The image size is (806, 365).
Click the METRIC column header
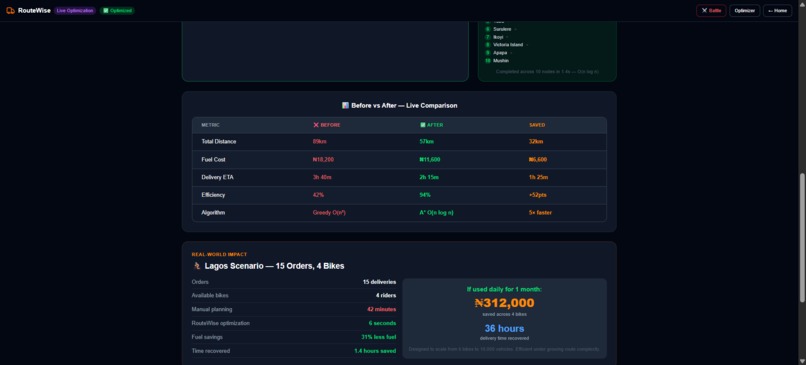(x=210, y=125)
